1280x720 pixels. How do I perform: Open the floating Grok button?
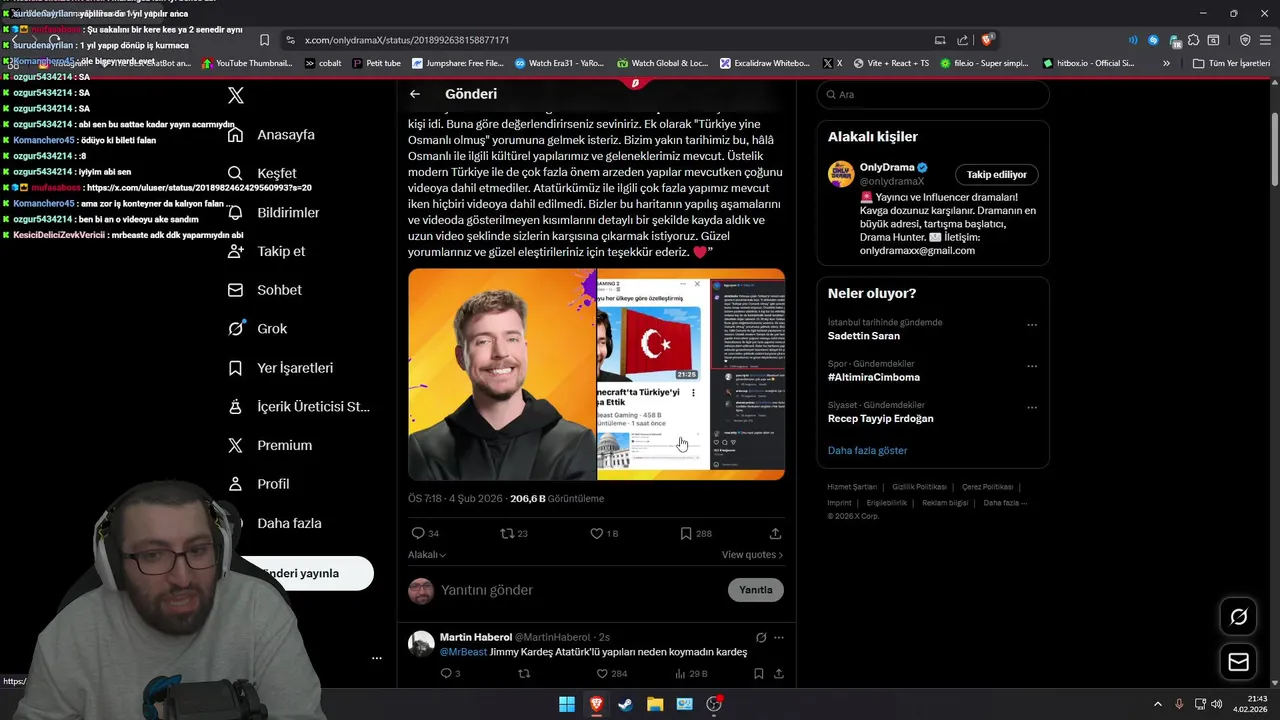pyautogui.click(x=1238, y=617)
